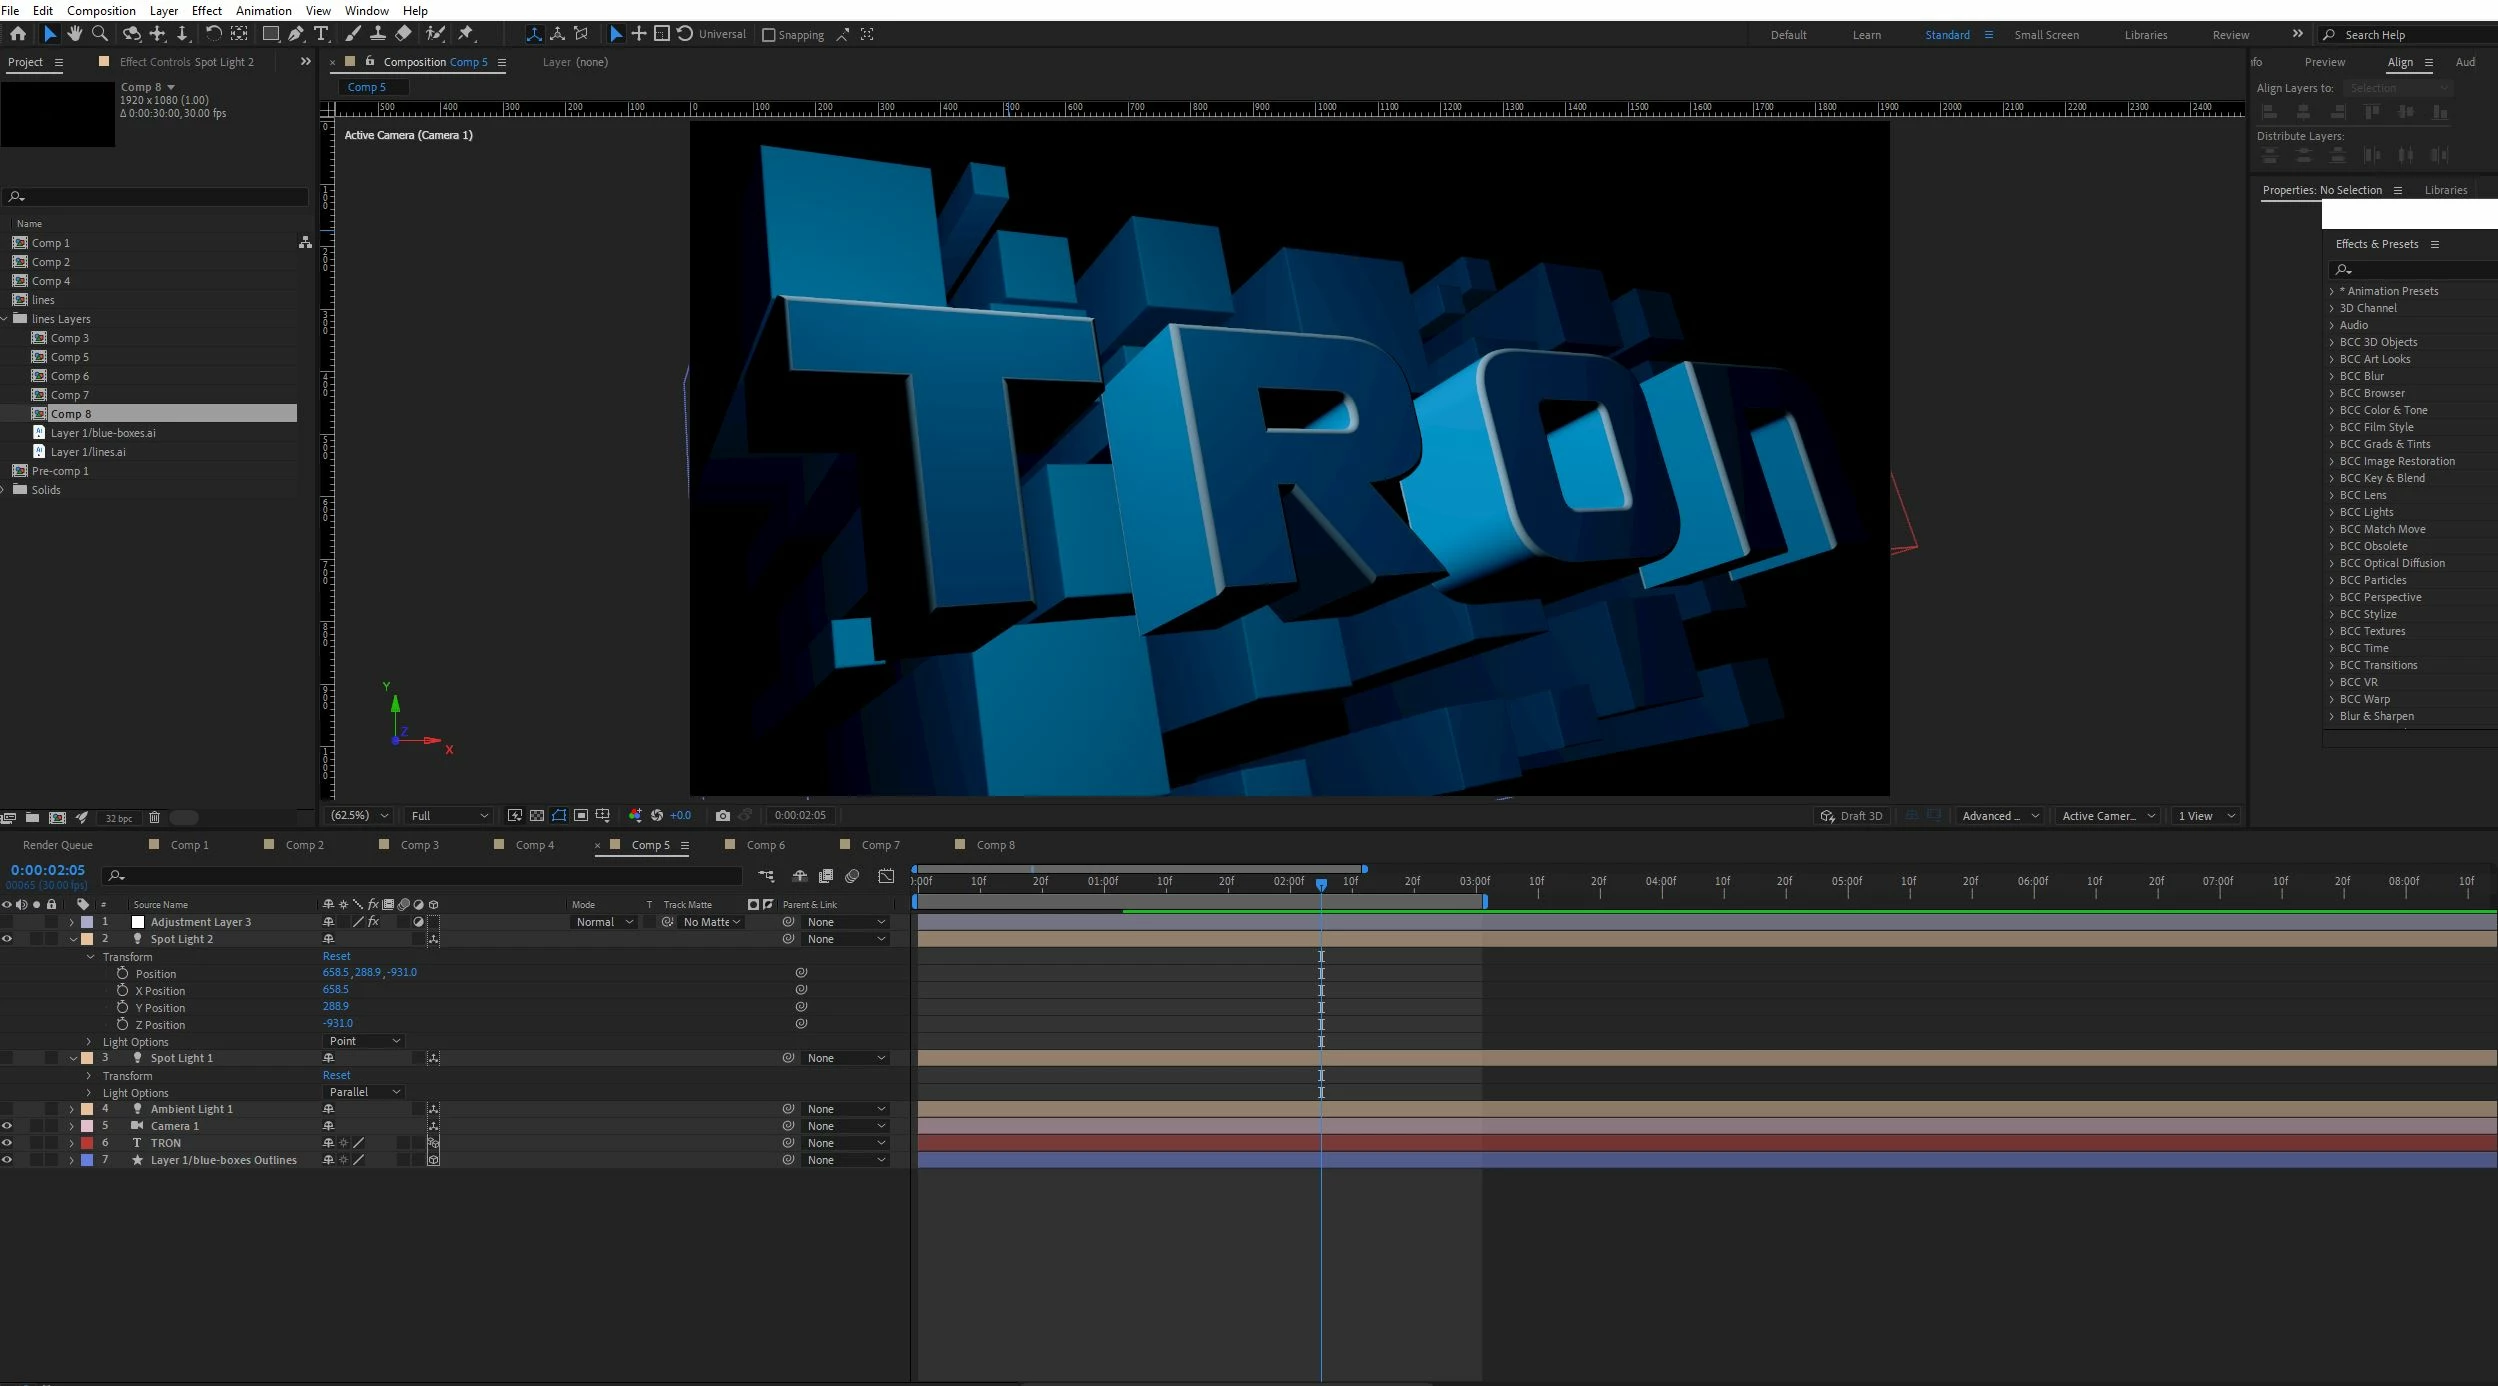This screenshot has width=2498, height=1386.
Task: Select the Clone Stamp tool
Action: click(378, 34)
